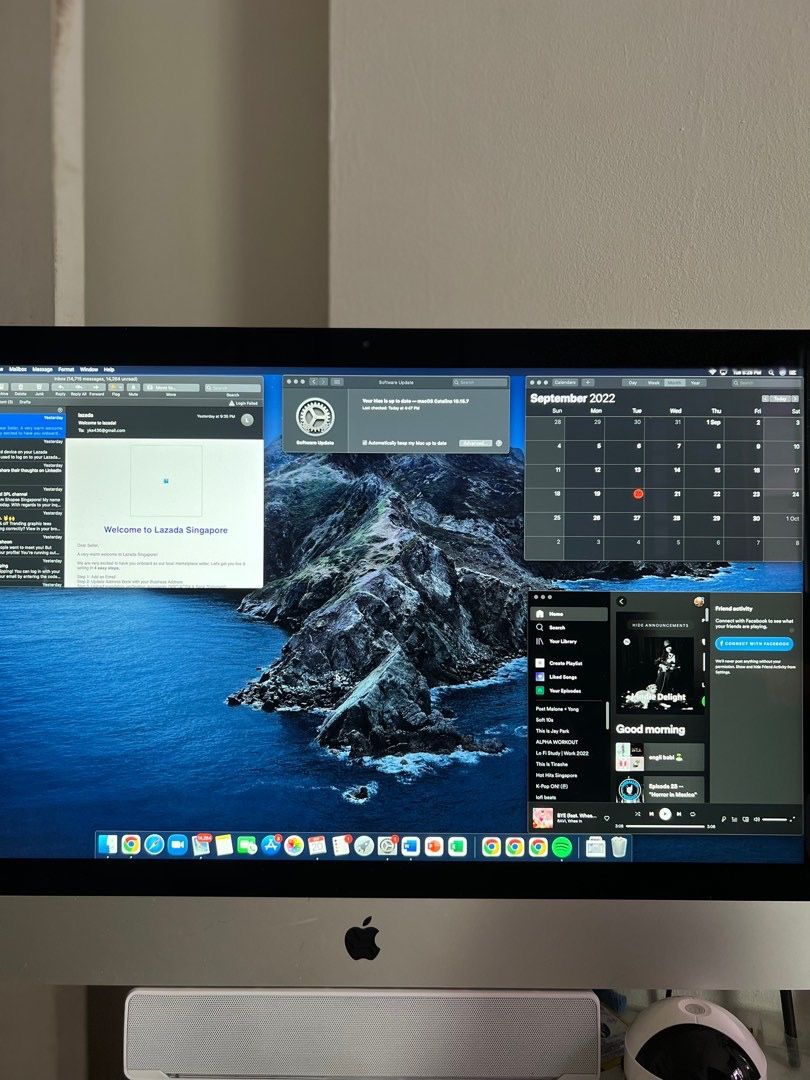
Task: Switch Calendar to Week view
Action: point(654,382)
